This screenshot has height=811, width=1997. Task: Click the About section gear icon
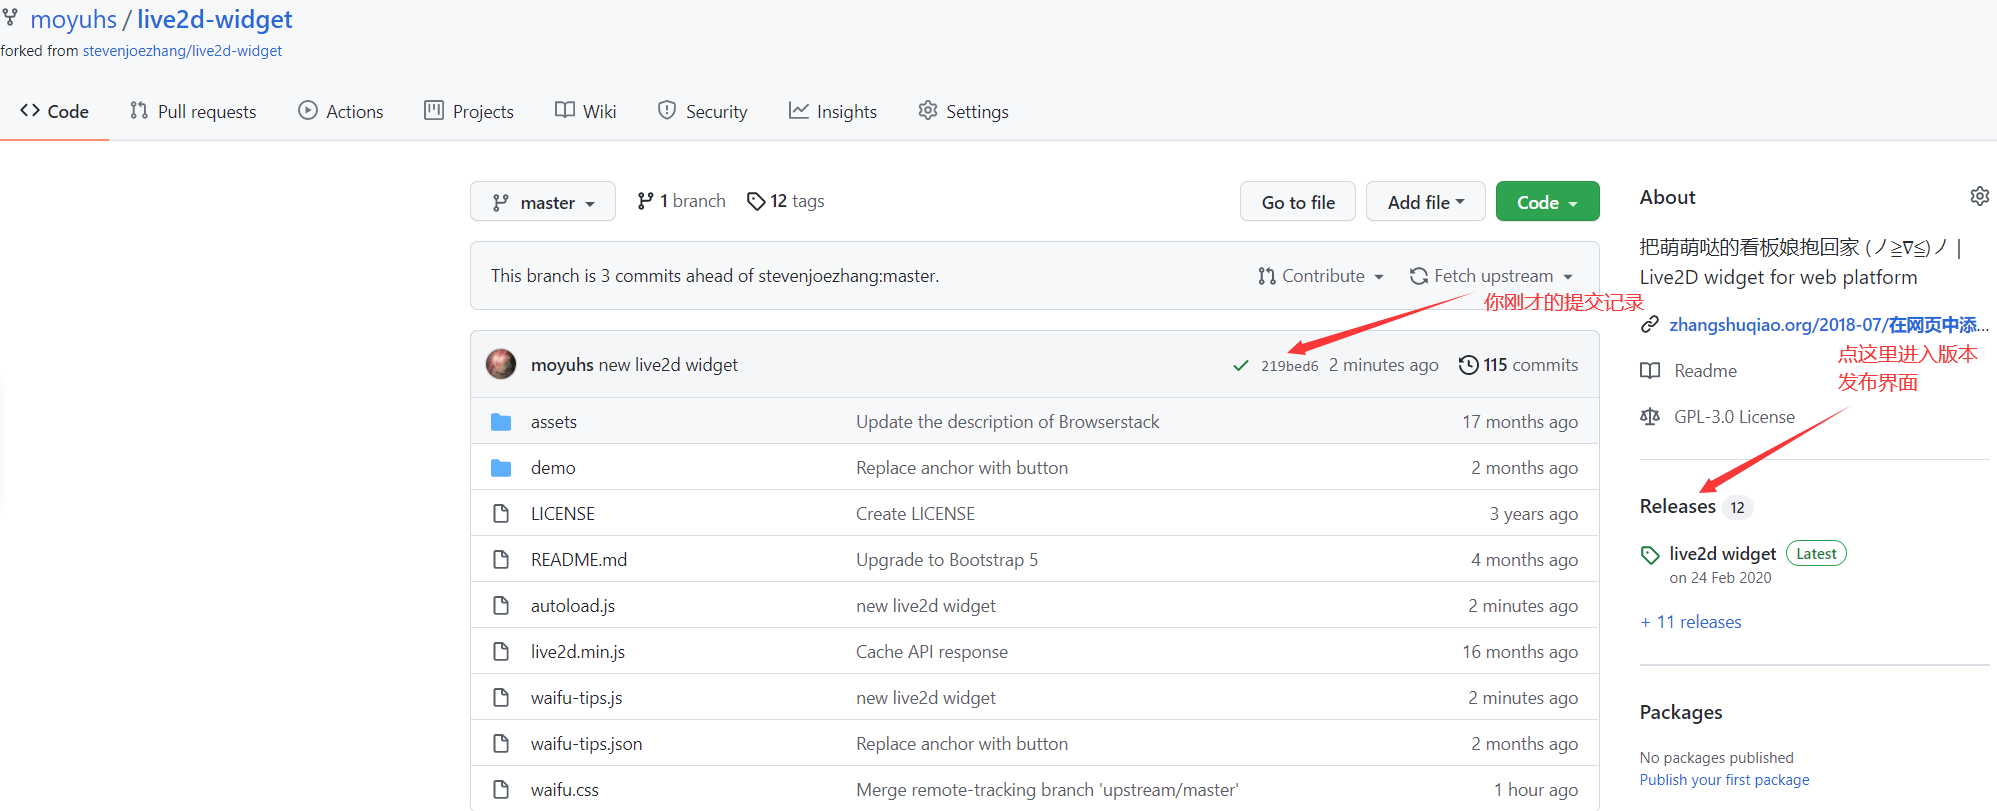1979,196
